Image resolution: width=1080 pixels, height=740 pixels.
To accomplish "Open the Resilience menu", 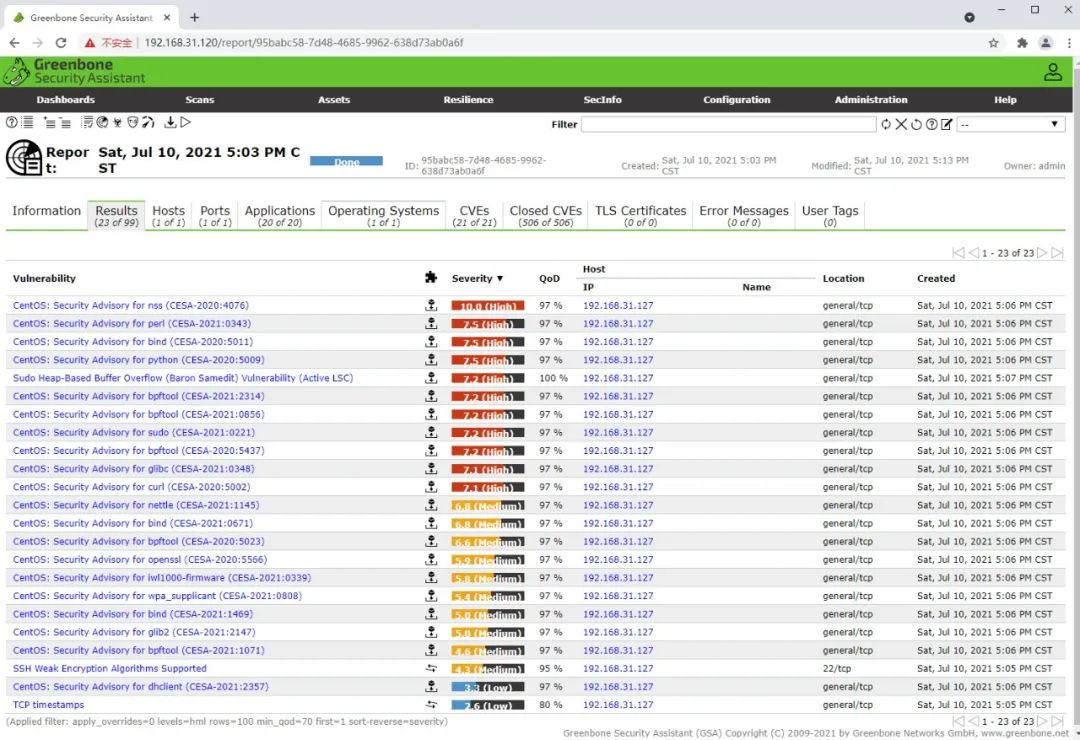I will coord(468,100).
